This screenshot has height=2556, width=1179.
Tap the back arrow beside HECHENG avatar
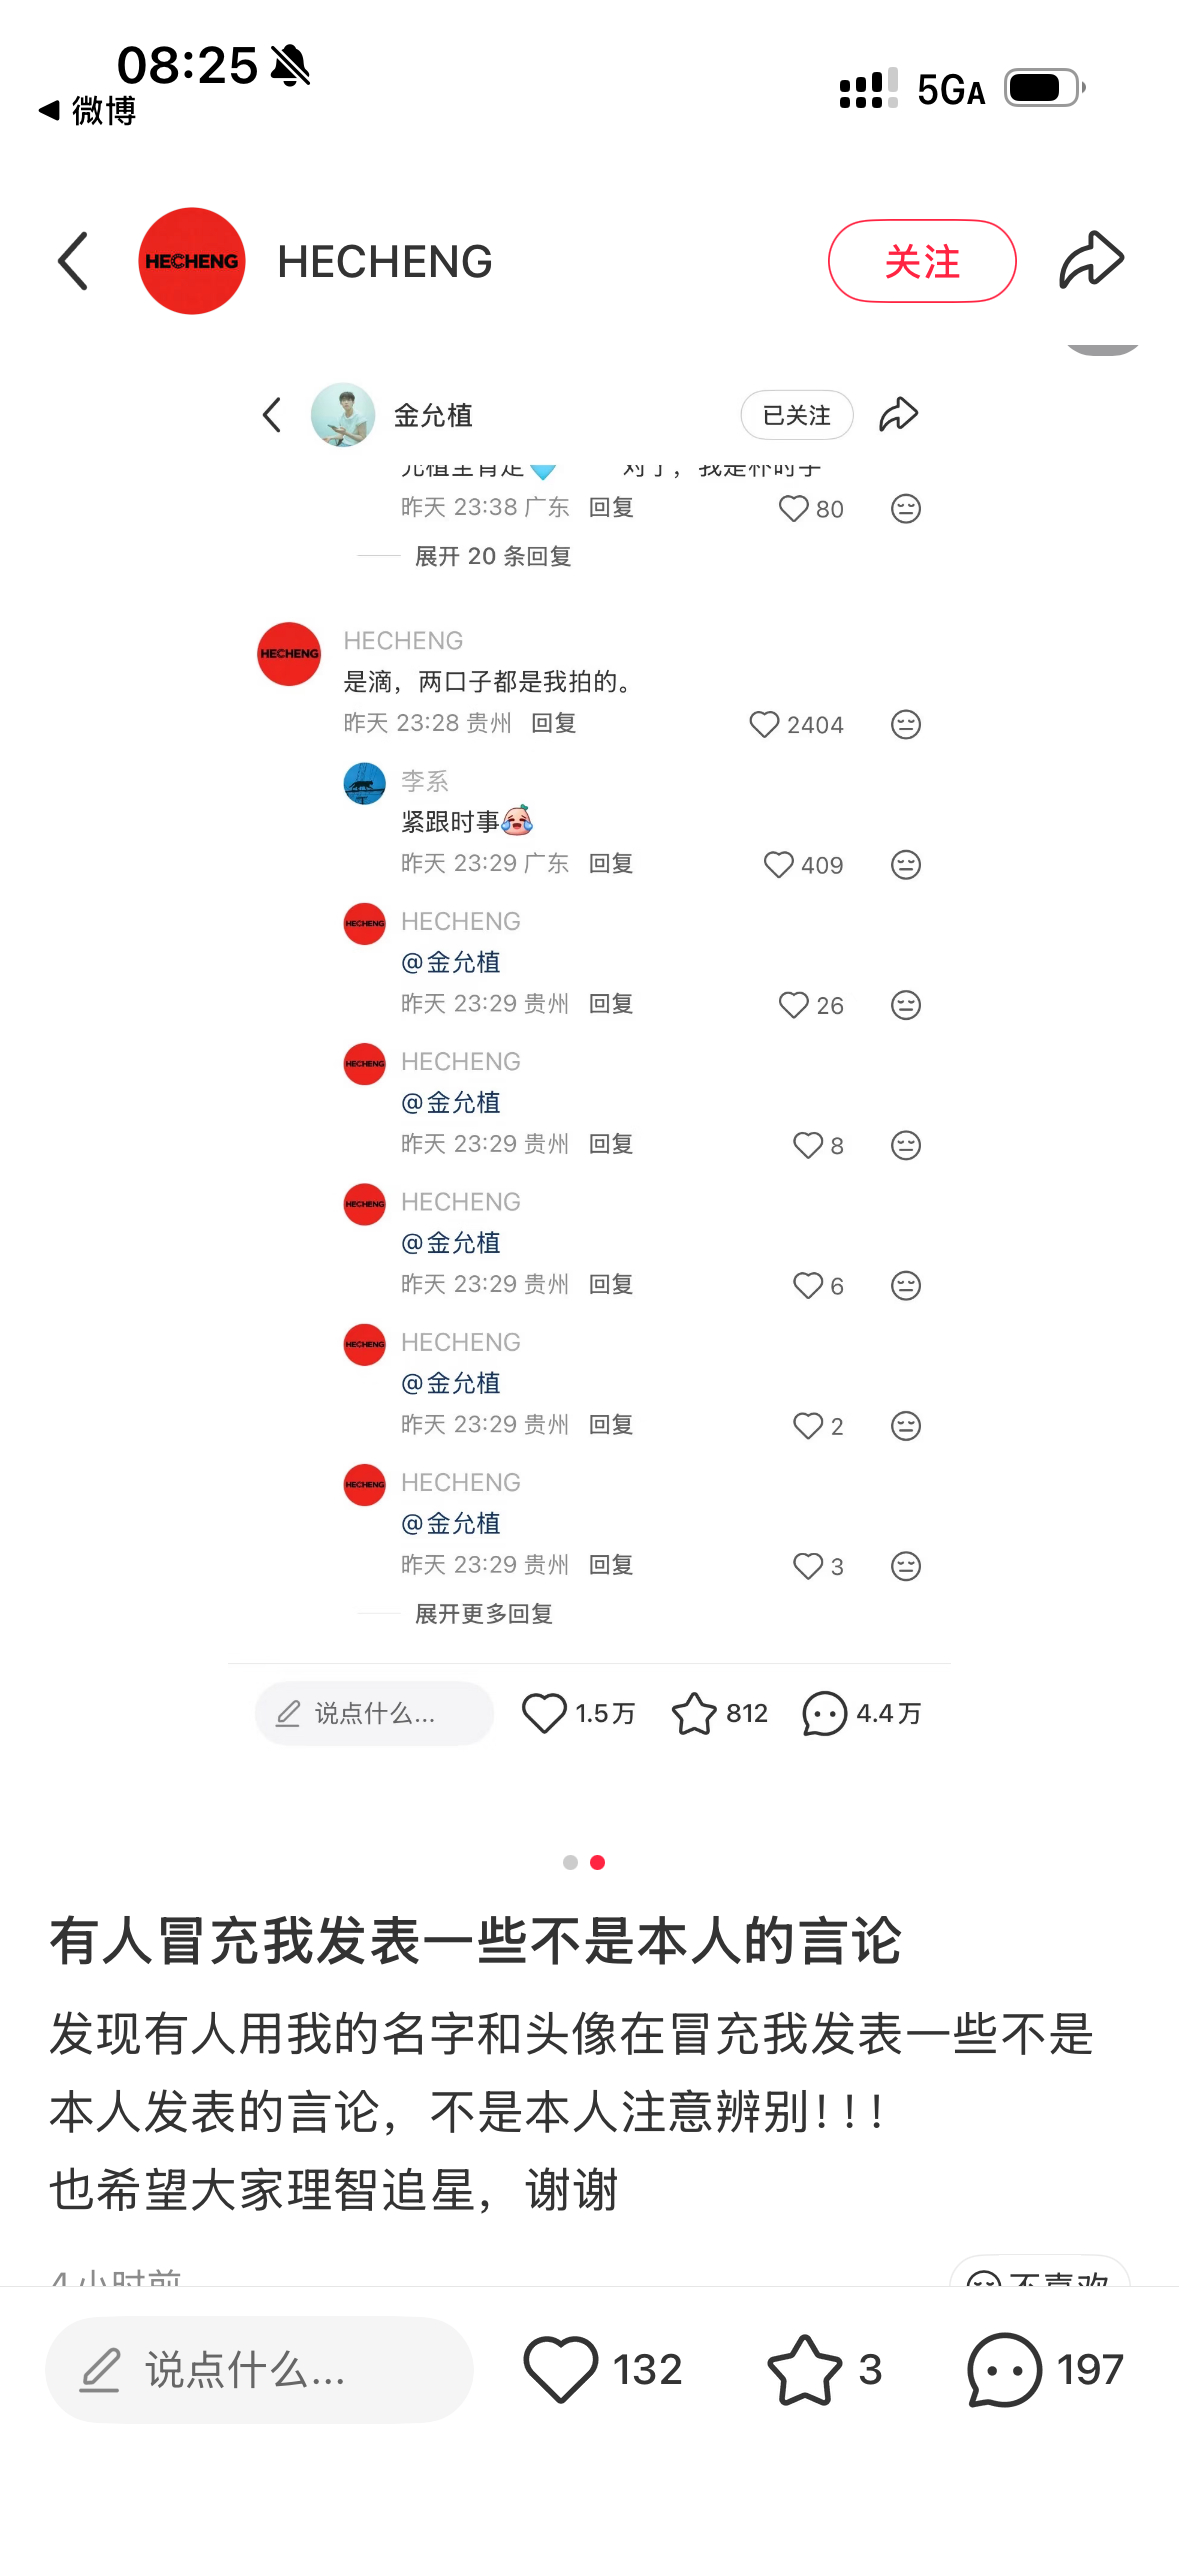[x=73, y=262]
